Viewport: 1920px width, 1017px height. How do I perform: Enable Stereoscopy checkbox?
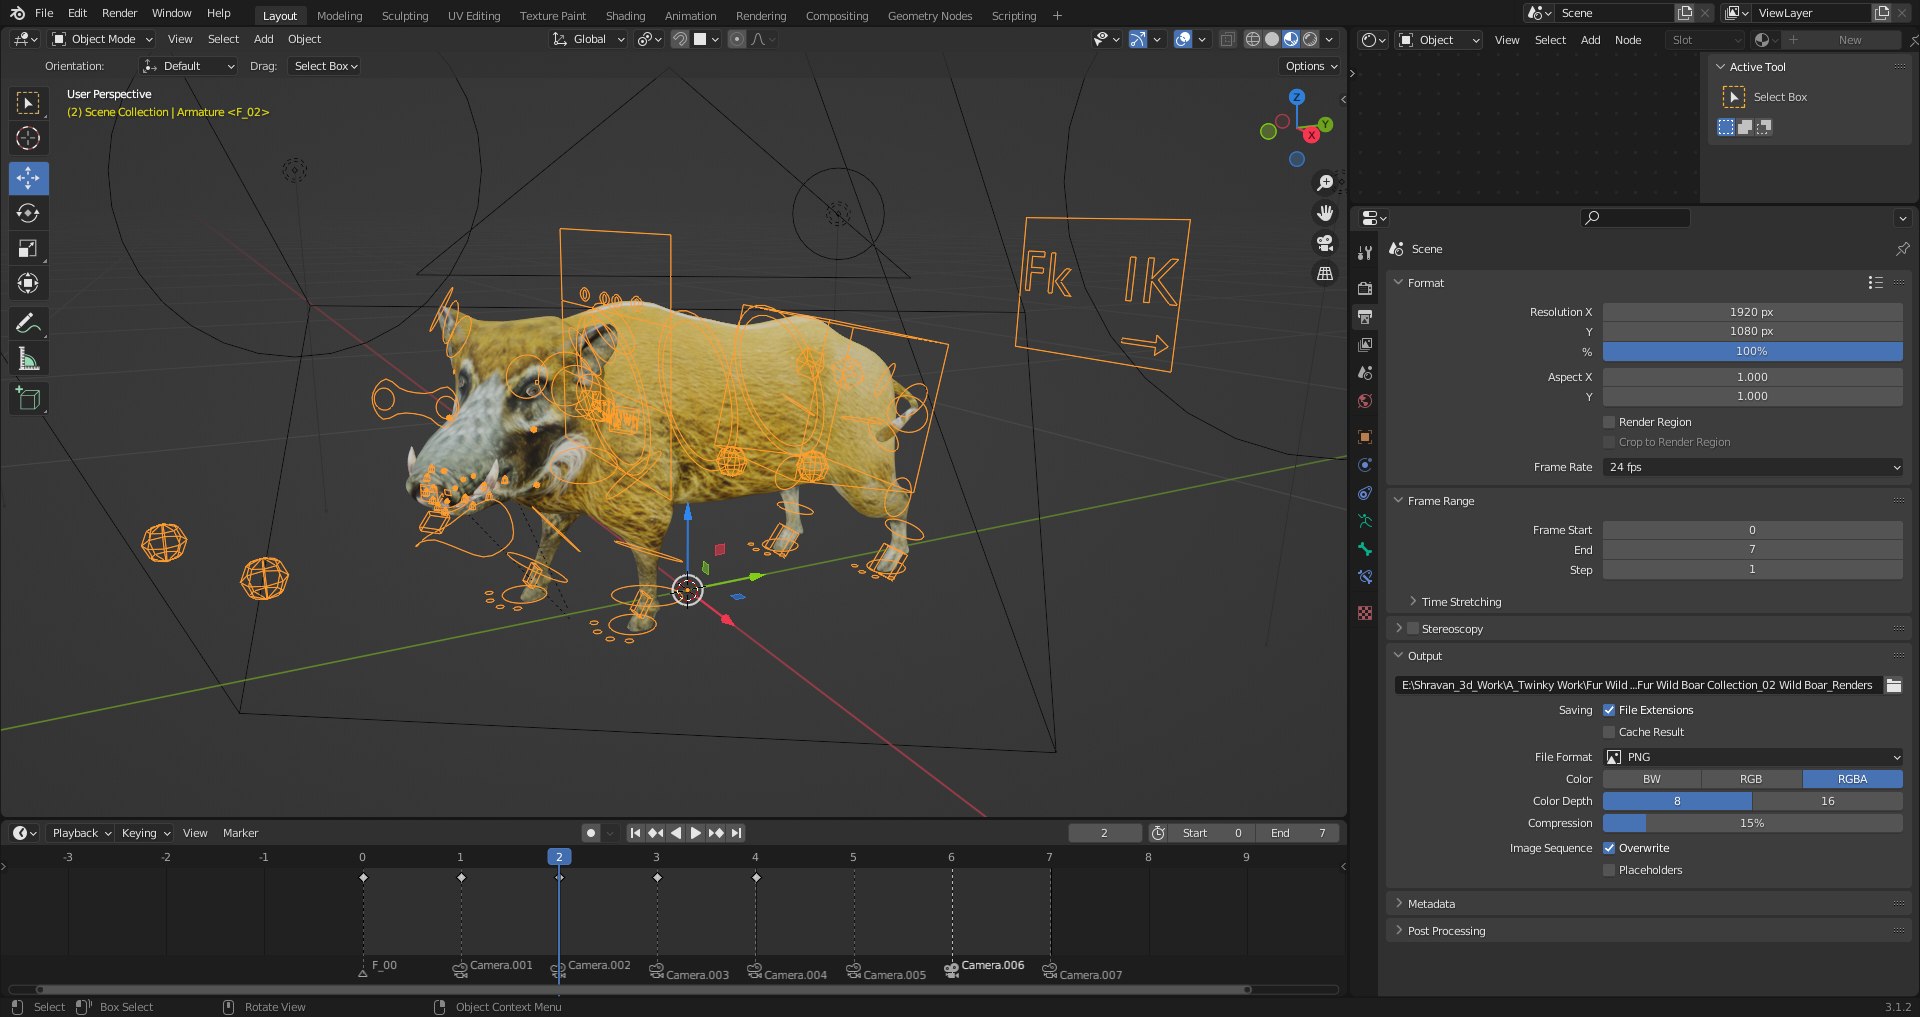coord(1413,629)
